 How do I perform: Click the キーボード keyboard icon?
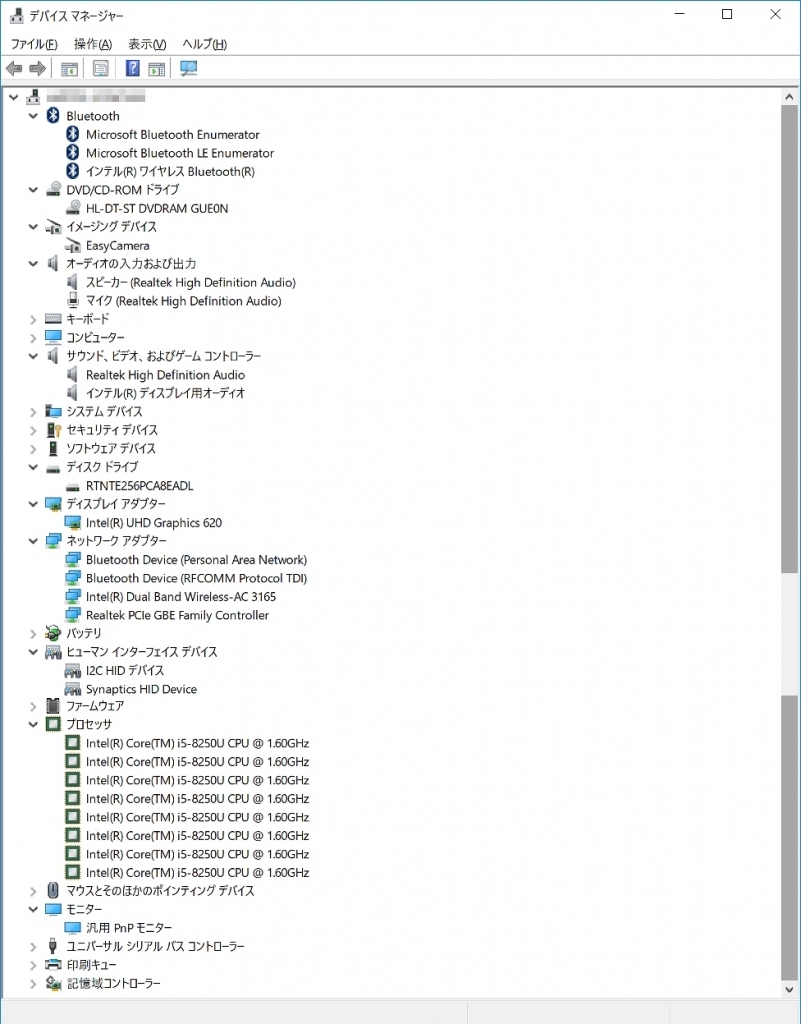pos(53,319)
